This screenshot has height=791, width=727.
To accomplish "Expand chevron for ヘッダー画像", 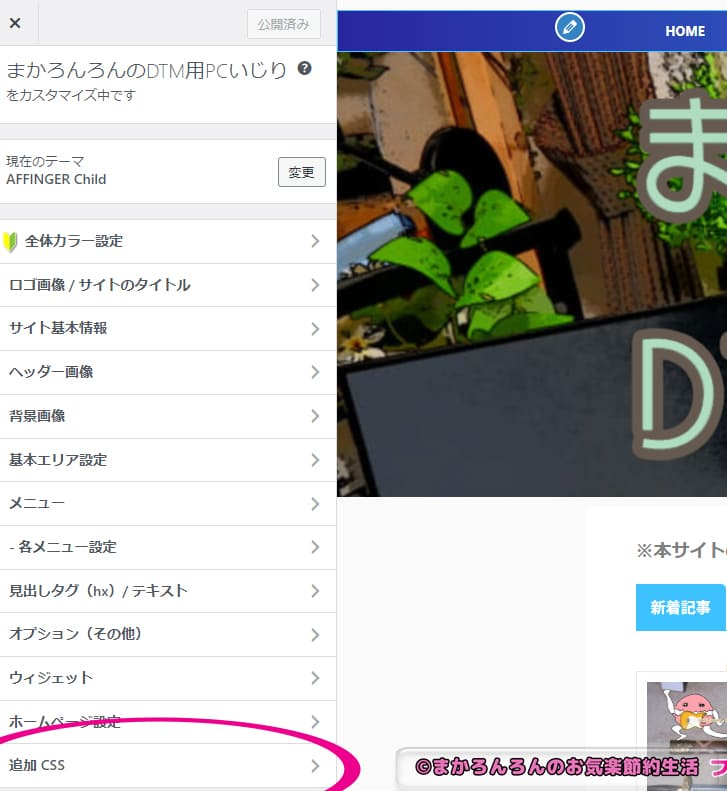I will click(315, 372).
